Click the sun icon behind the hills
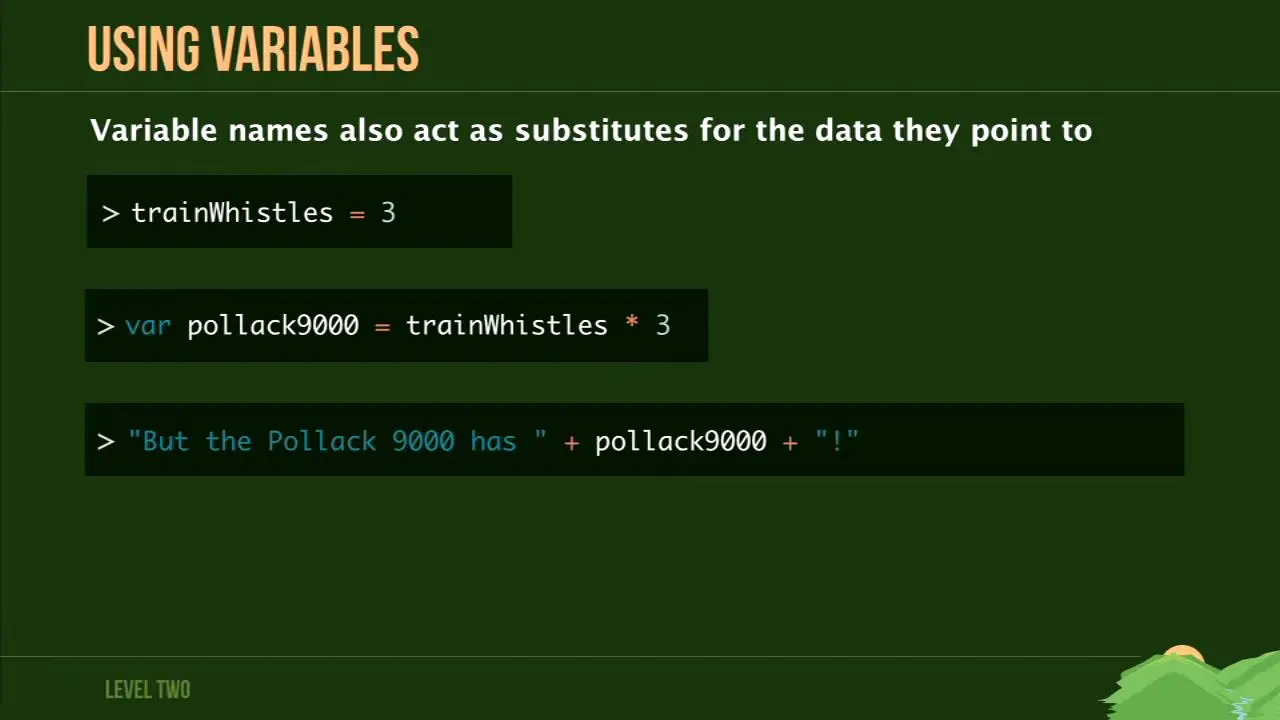 [1183, 655]
